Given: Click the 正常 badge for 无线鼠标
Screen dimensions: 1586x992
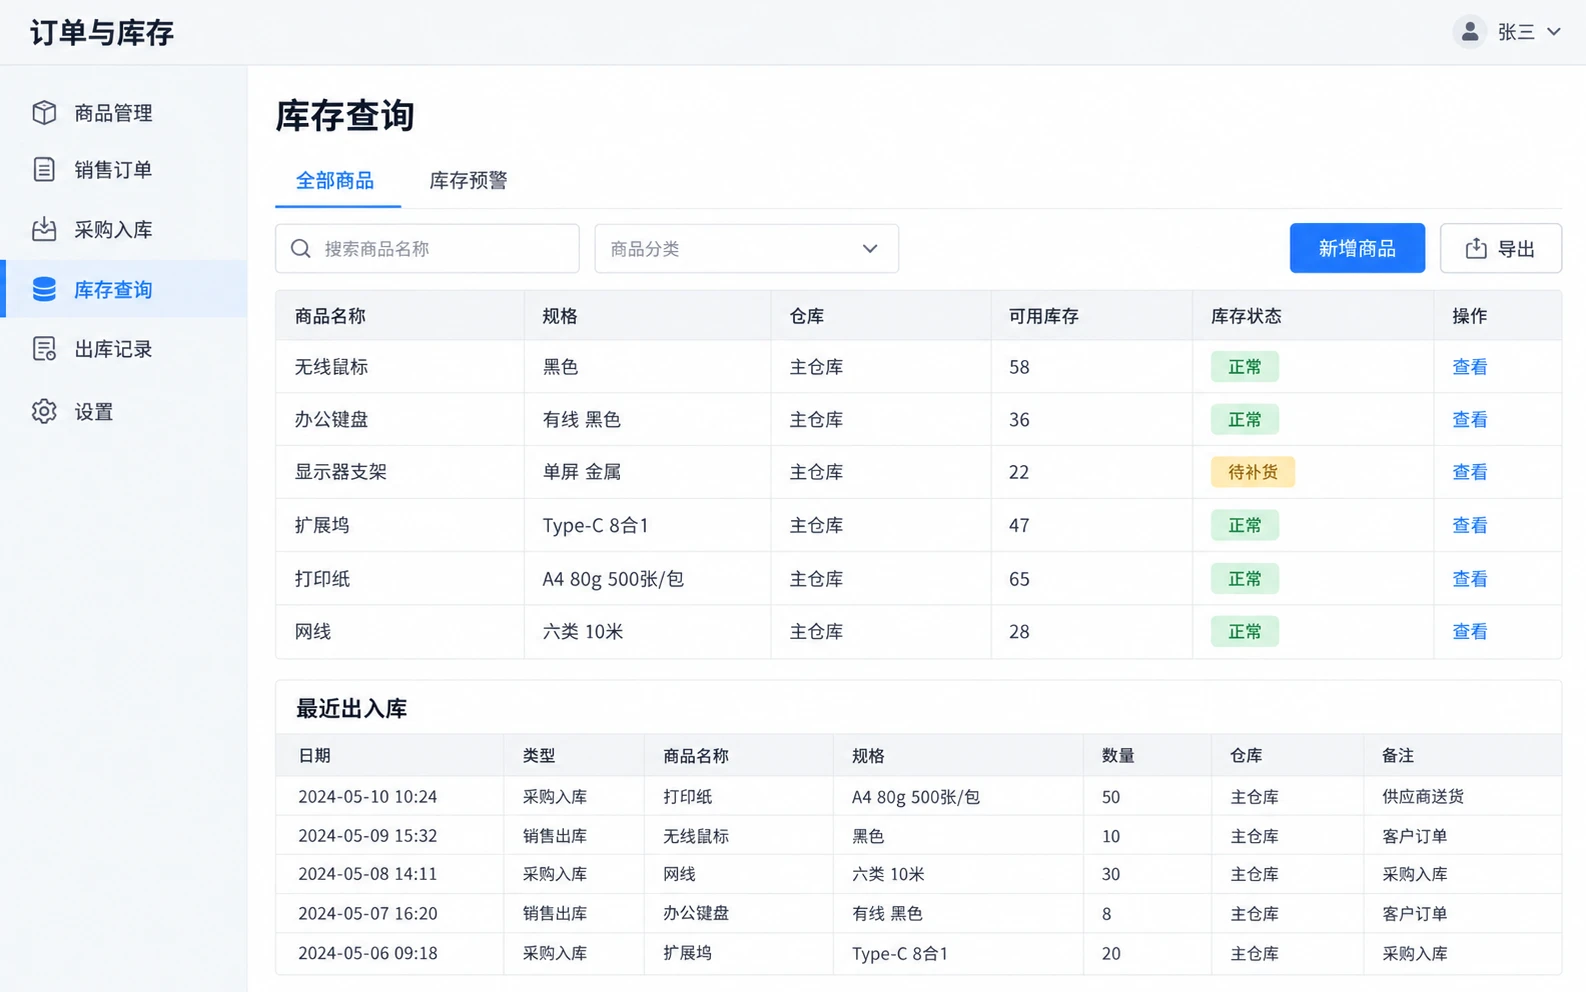Looking at the screenshot, I should (1244, 367).
